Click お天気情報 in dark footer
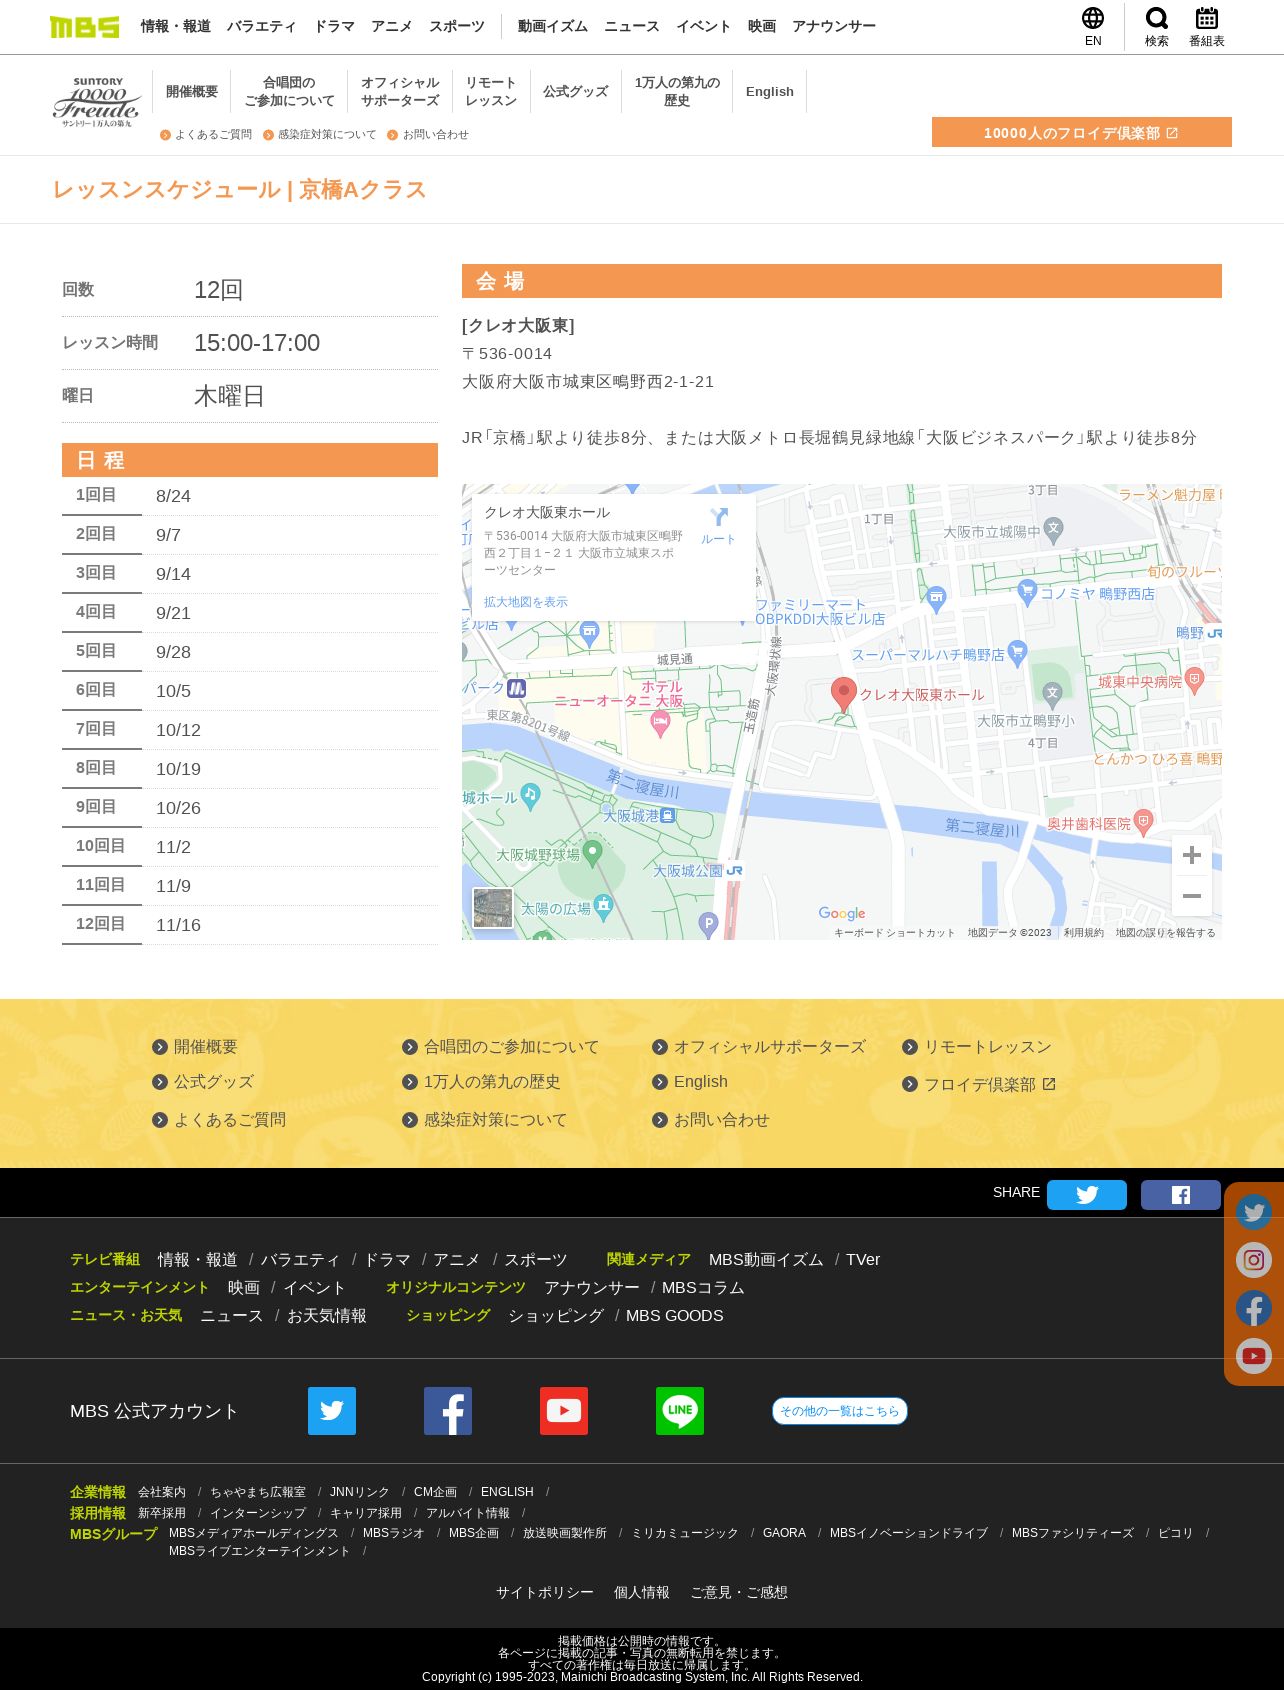This screenshot has width=1284, height=1690. (x=327, y=1316)
